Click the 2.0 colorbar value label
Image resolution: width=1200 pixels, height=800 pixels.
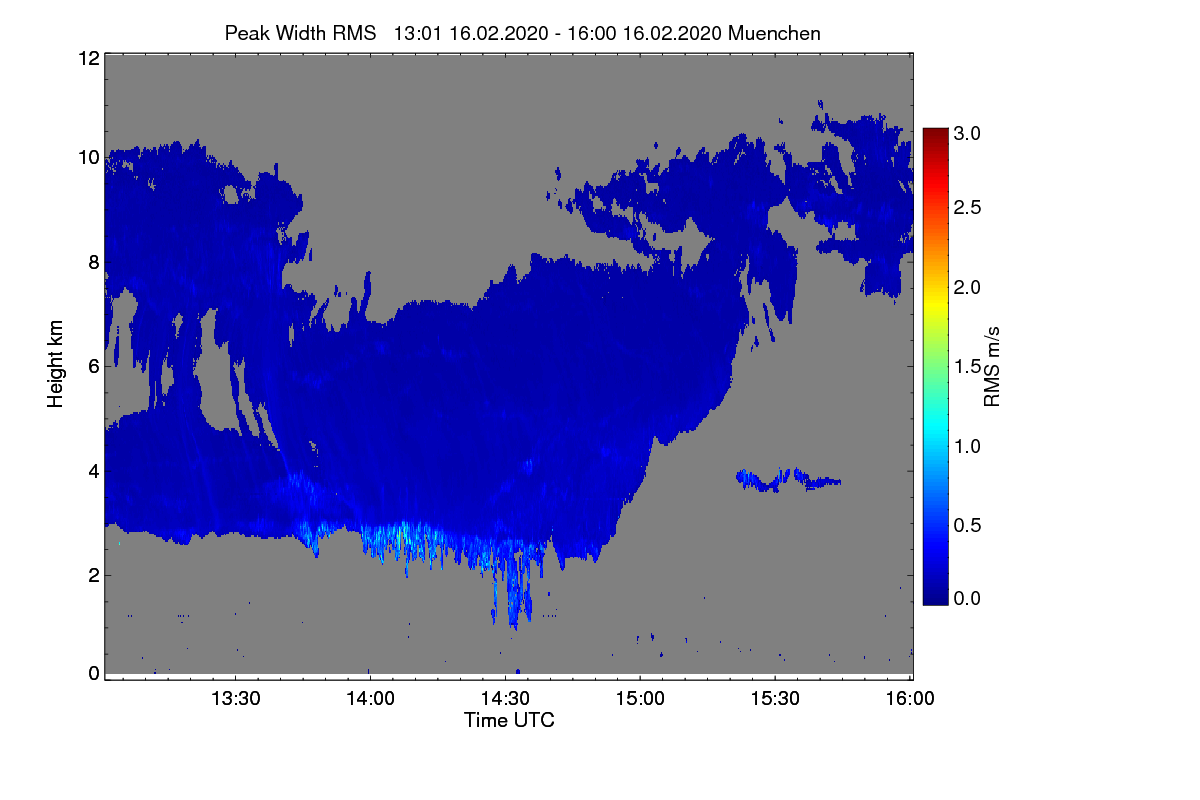tap(968, 287)
